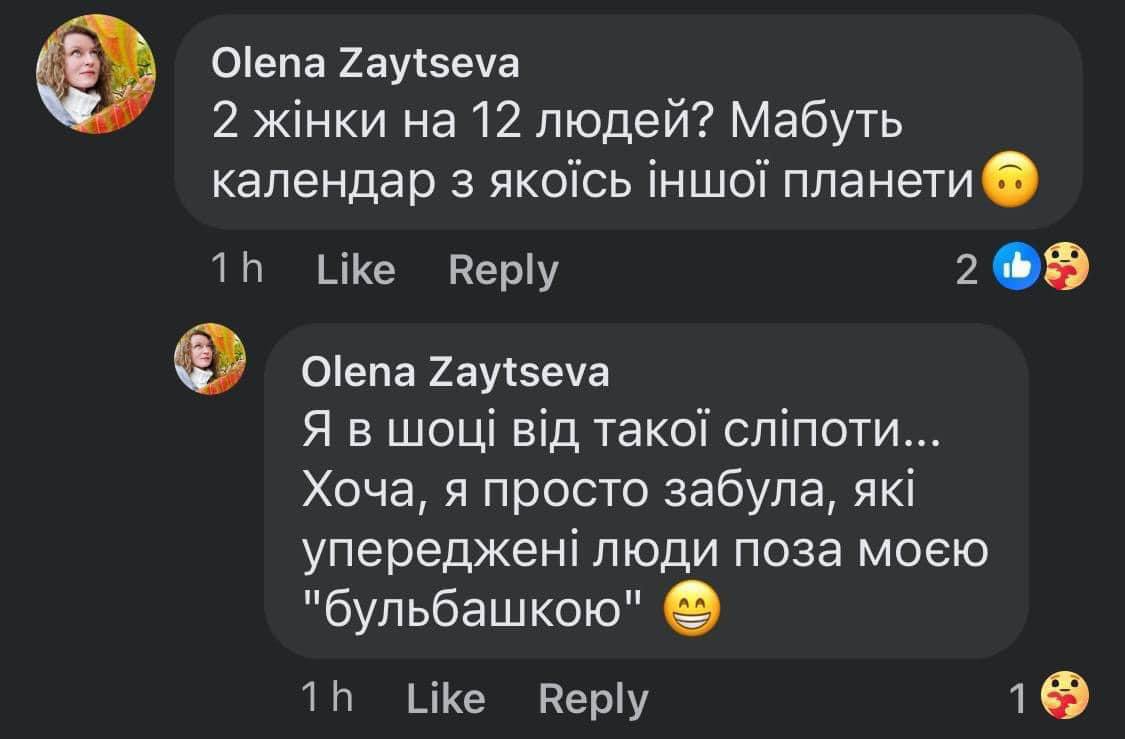Screen dimensions: 1125x739
Task: Click the "1 h" timestamp on the reply
Action: [x=327, y=698]
